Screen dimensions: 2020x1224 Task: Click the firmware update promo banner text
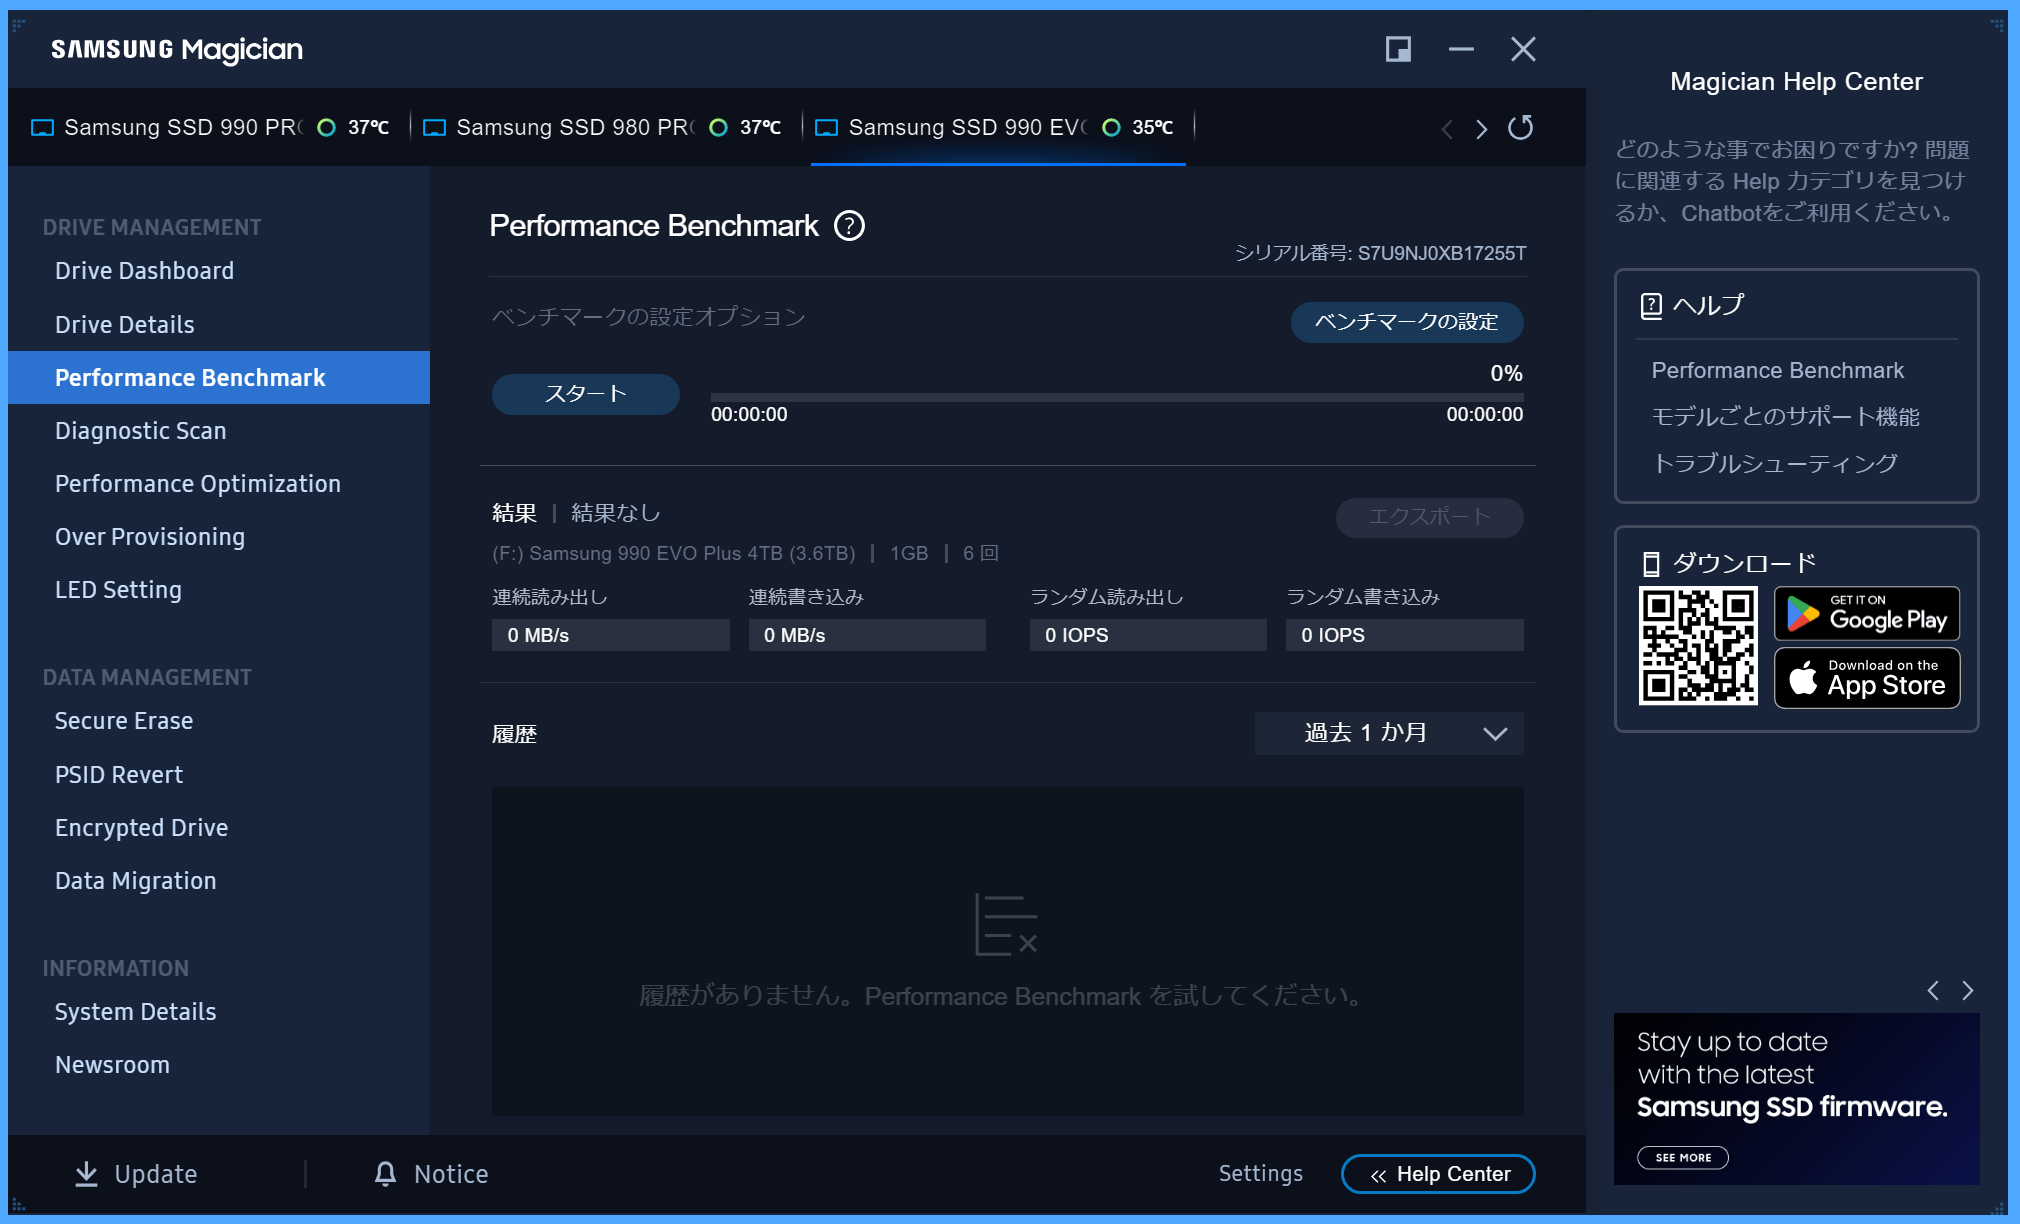click(x=1791, y=1075)
